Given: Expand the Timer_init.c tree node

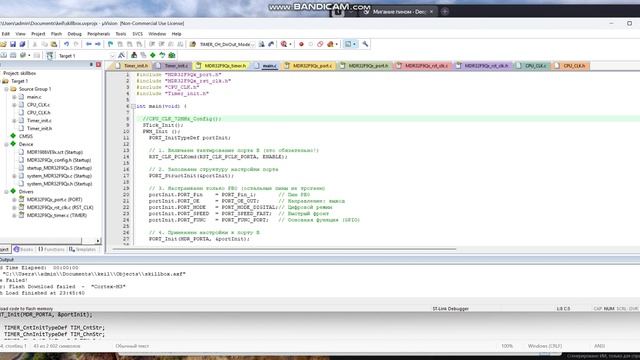Looking at the screenshot, I should coord(14,121).
